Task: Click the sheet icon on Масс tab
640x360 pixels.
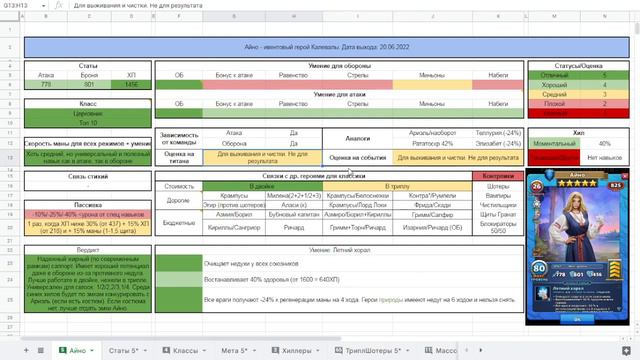Action: click(x=429, y=350)
